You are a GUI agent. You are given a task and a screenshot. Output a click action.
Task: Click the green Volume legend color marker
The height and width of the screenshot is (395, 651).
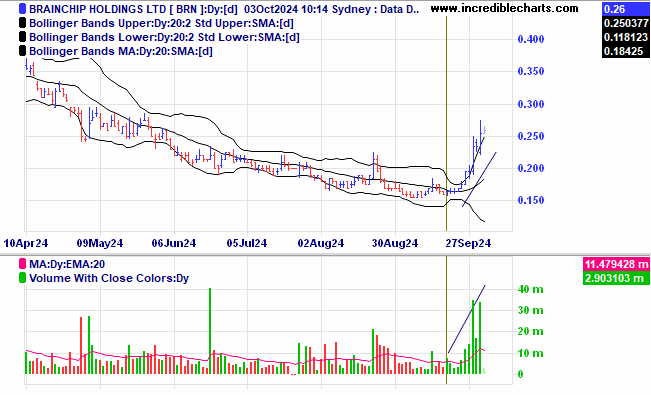tap(22, 278)
